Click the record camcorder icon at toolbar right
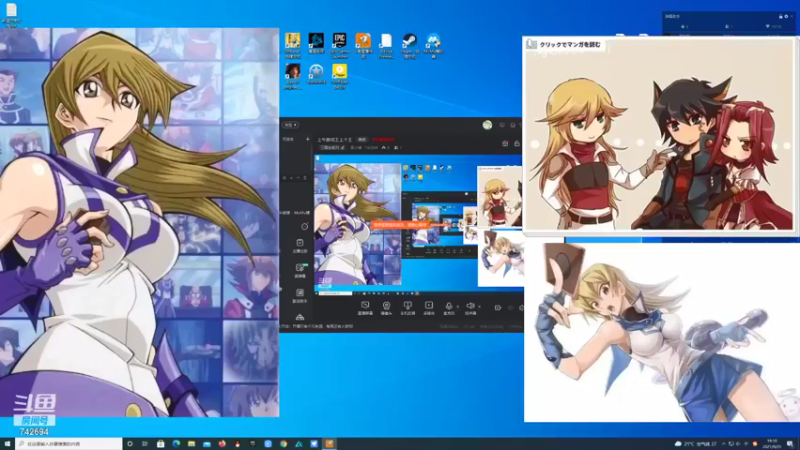The height and width of the screenshot is (450, 800). [497, 308]
